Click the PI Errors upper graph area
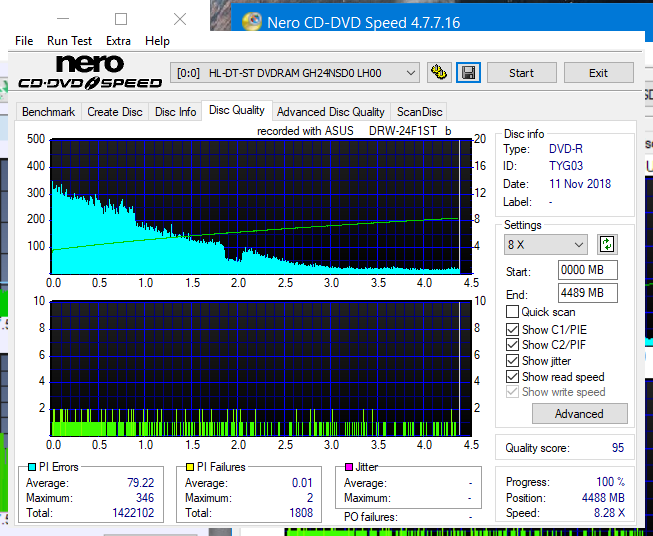This screenshot has width=653, height=536. pyautogui.click(x=261, y=207)
